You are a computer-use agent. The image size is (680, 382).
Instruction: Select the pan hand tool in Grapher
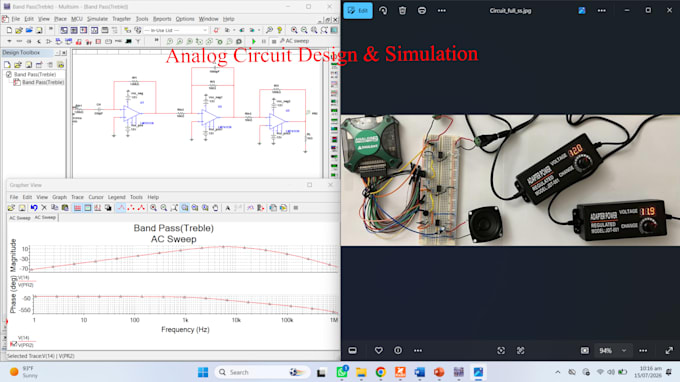click(x=216, y=208)
